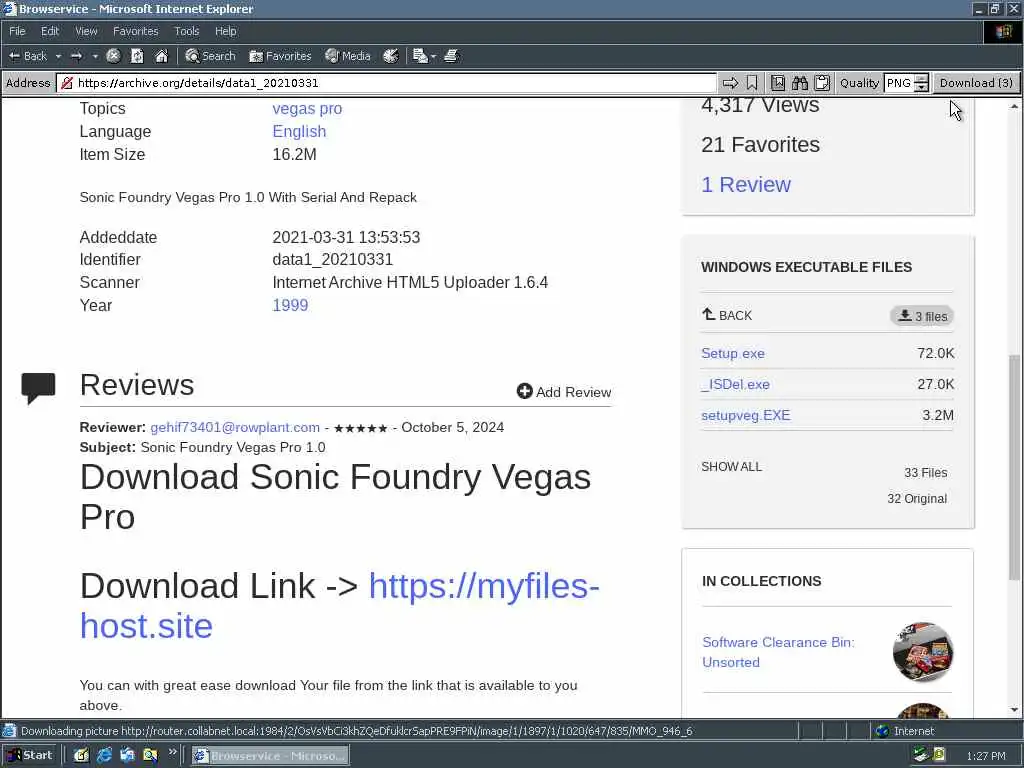Open the Favorites menu
The height and width of the screenshot is (768, 1024).
135,31
